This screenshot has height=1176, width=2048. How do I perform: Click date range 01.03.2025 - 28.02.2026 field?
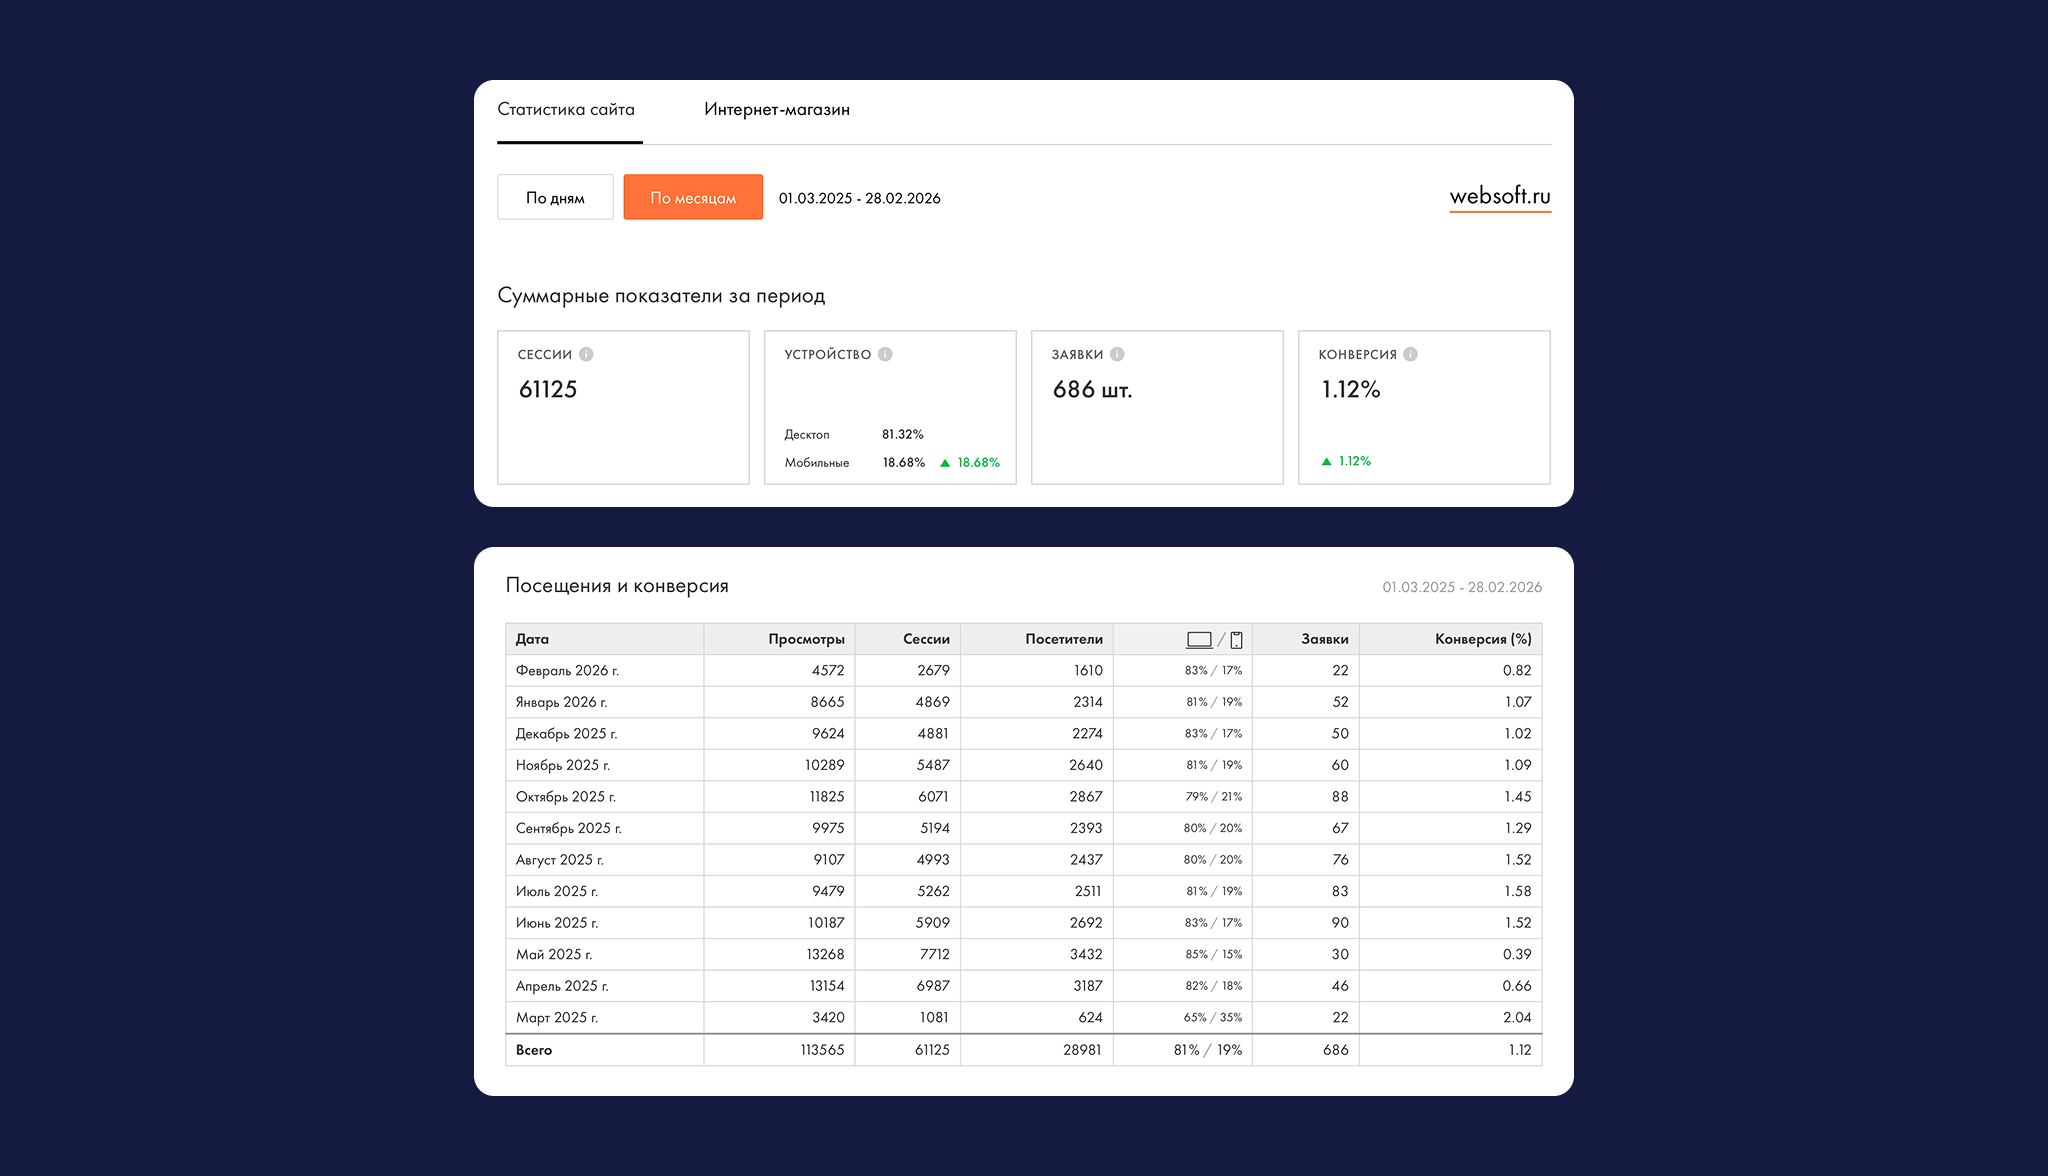tap(859, 198)
